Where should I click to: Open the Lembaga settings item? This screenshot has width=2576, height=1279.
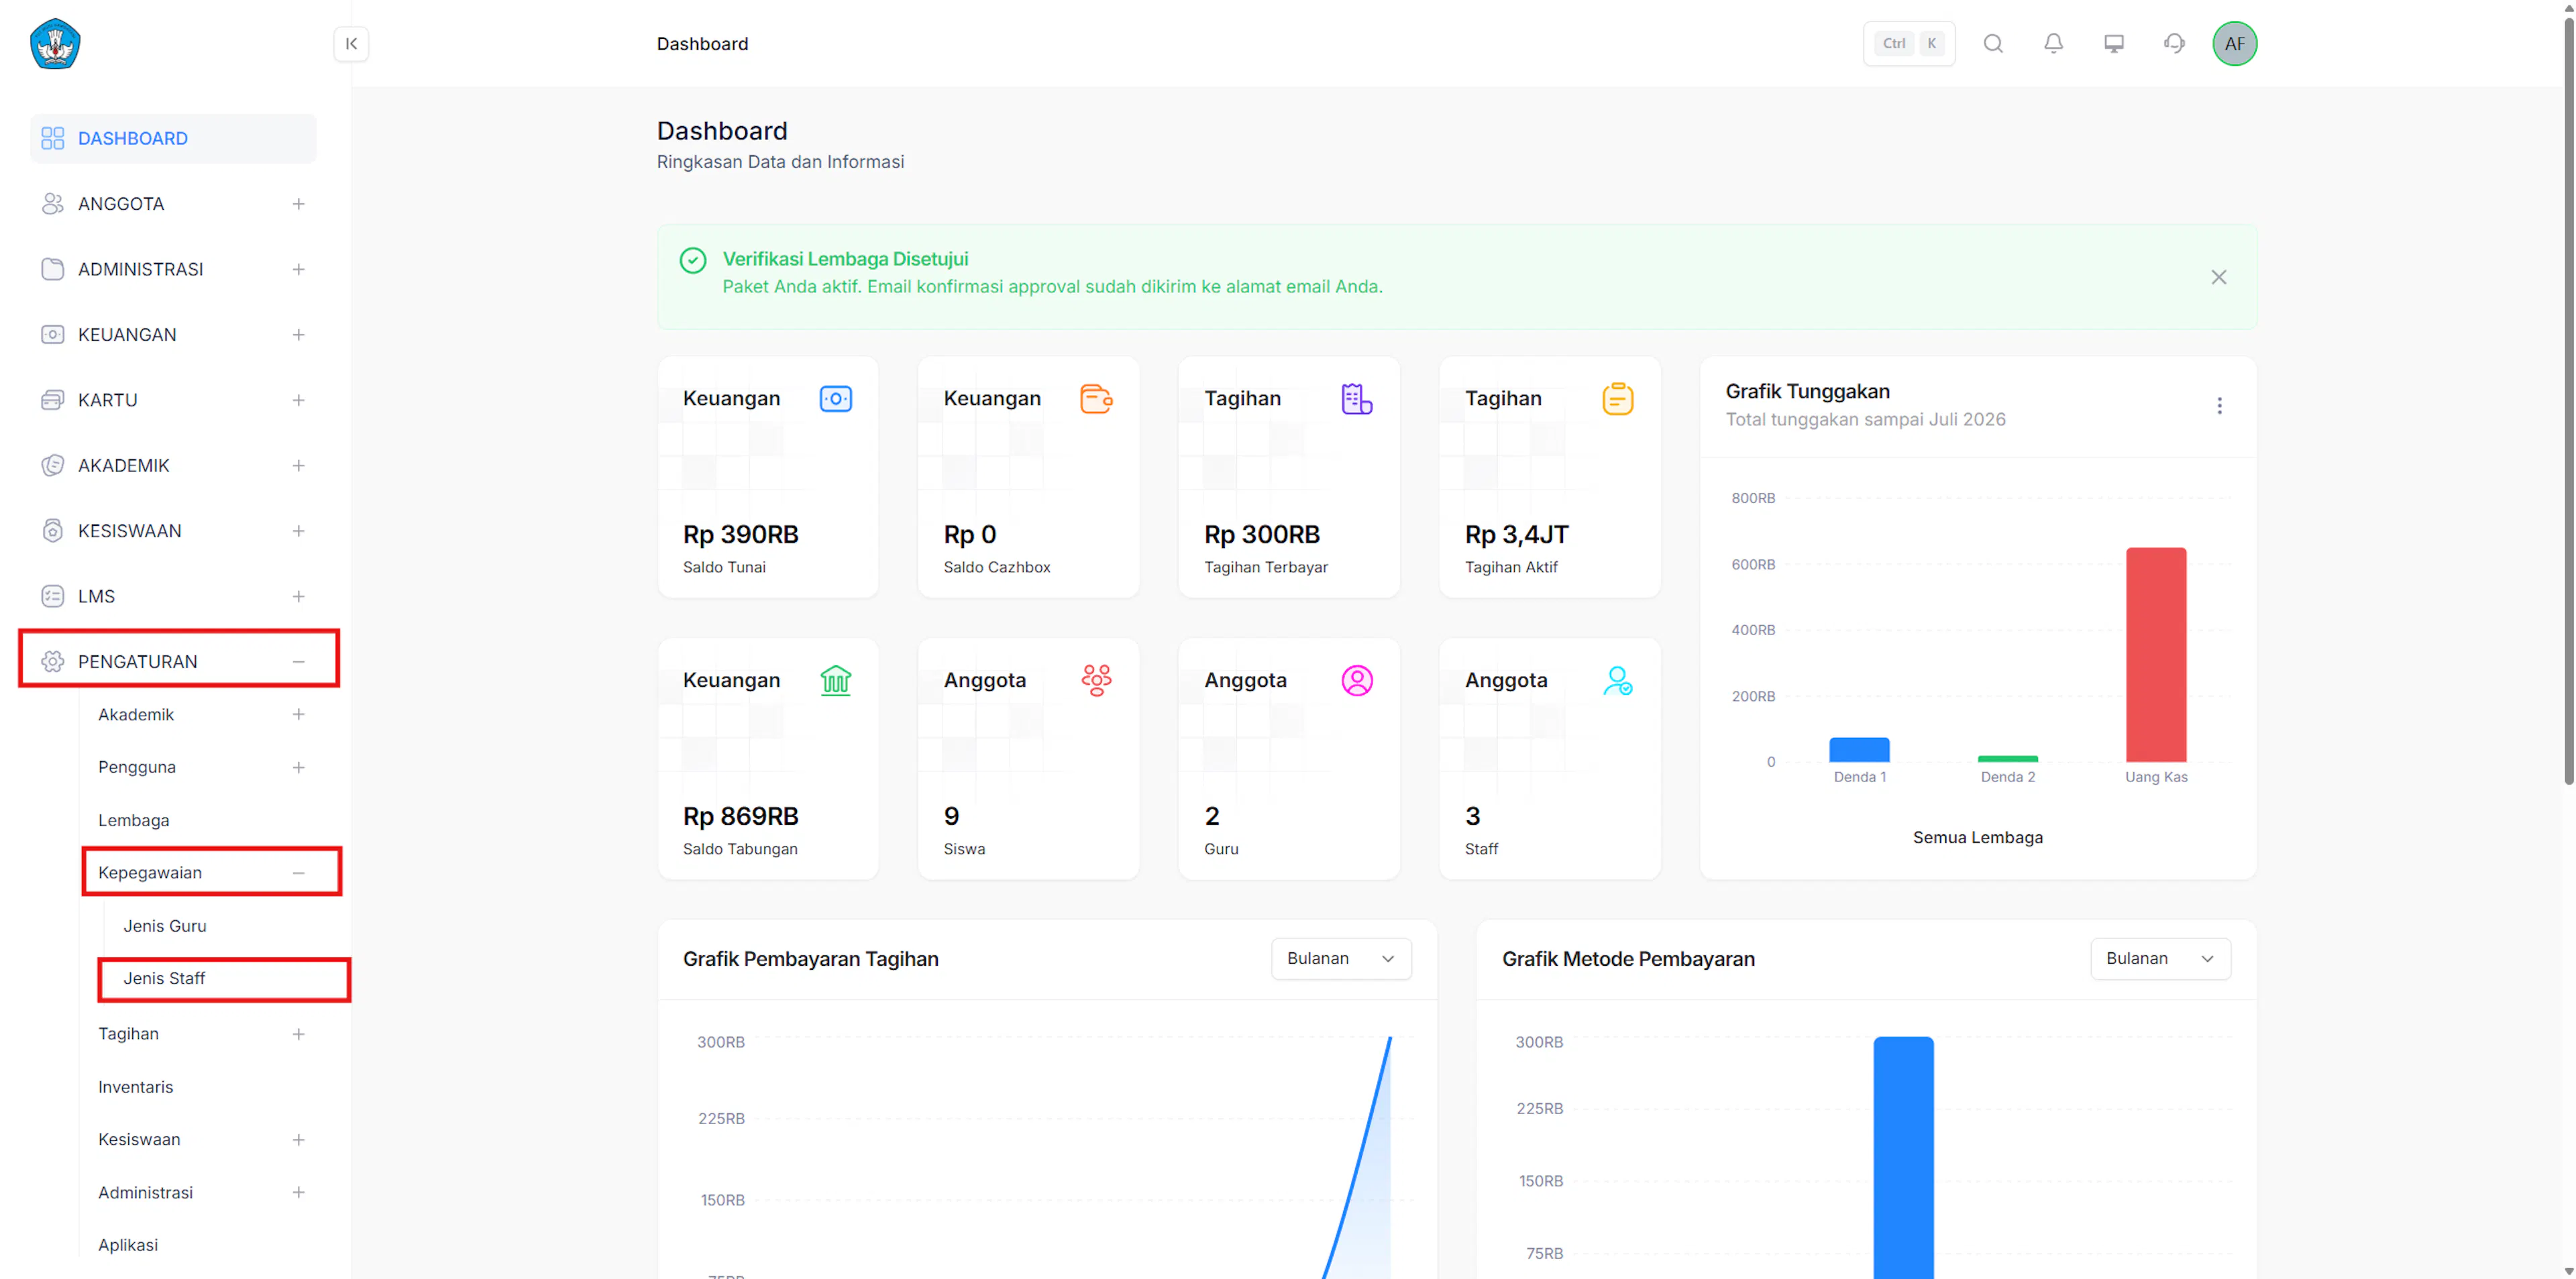(x=134, y=821)
